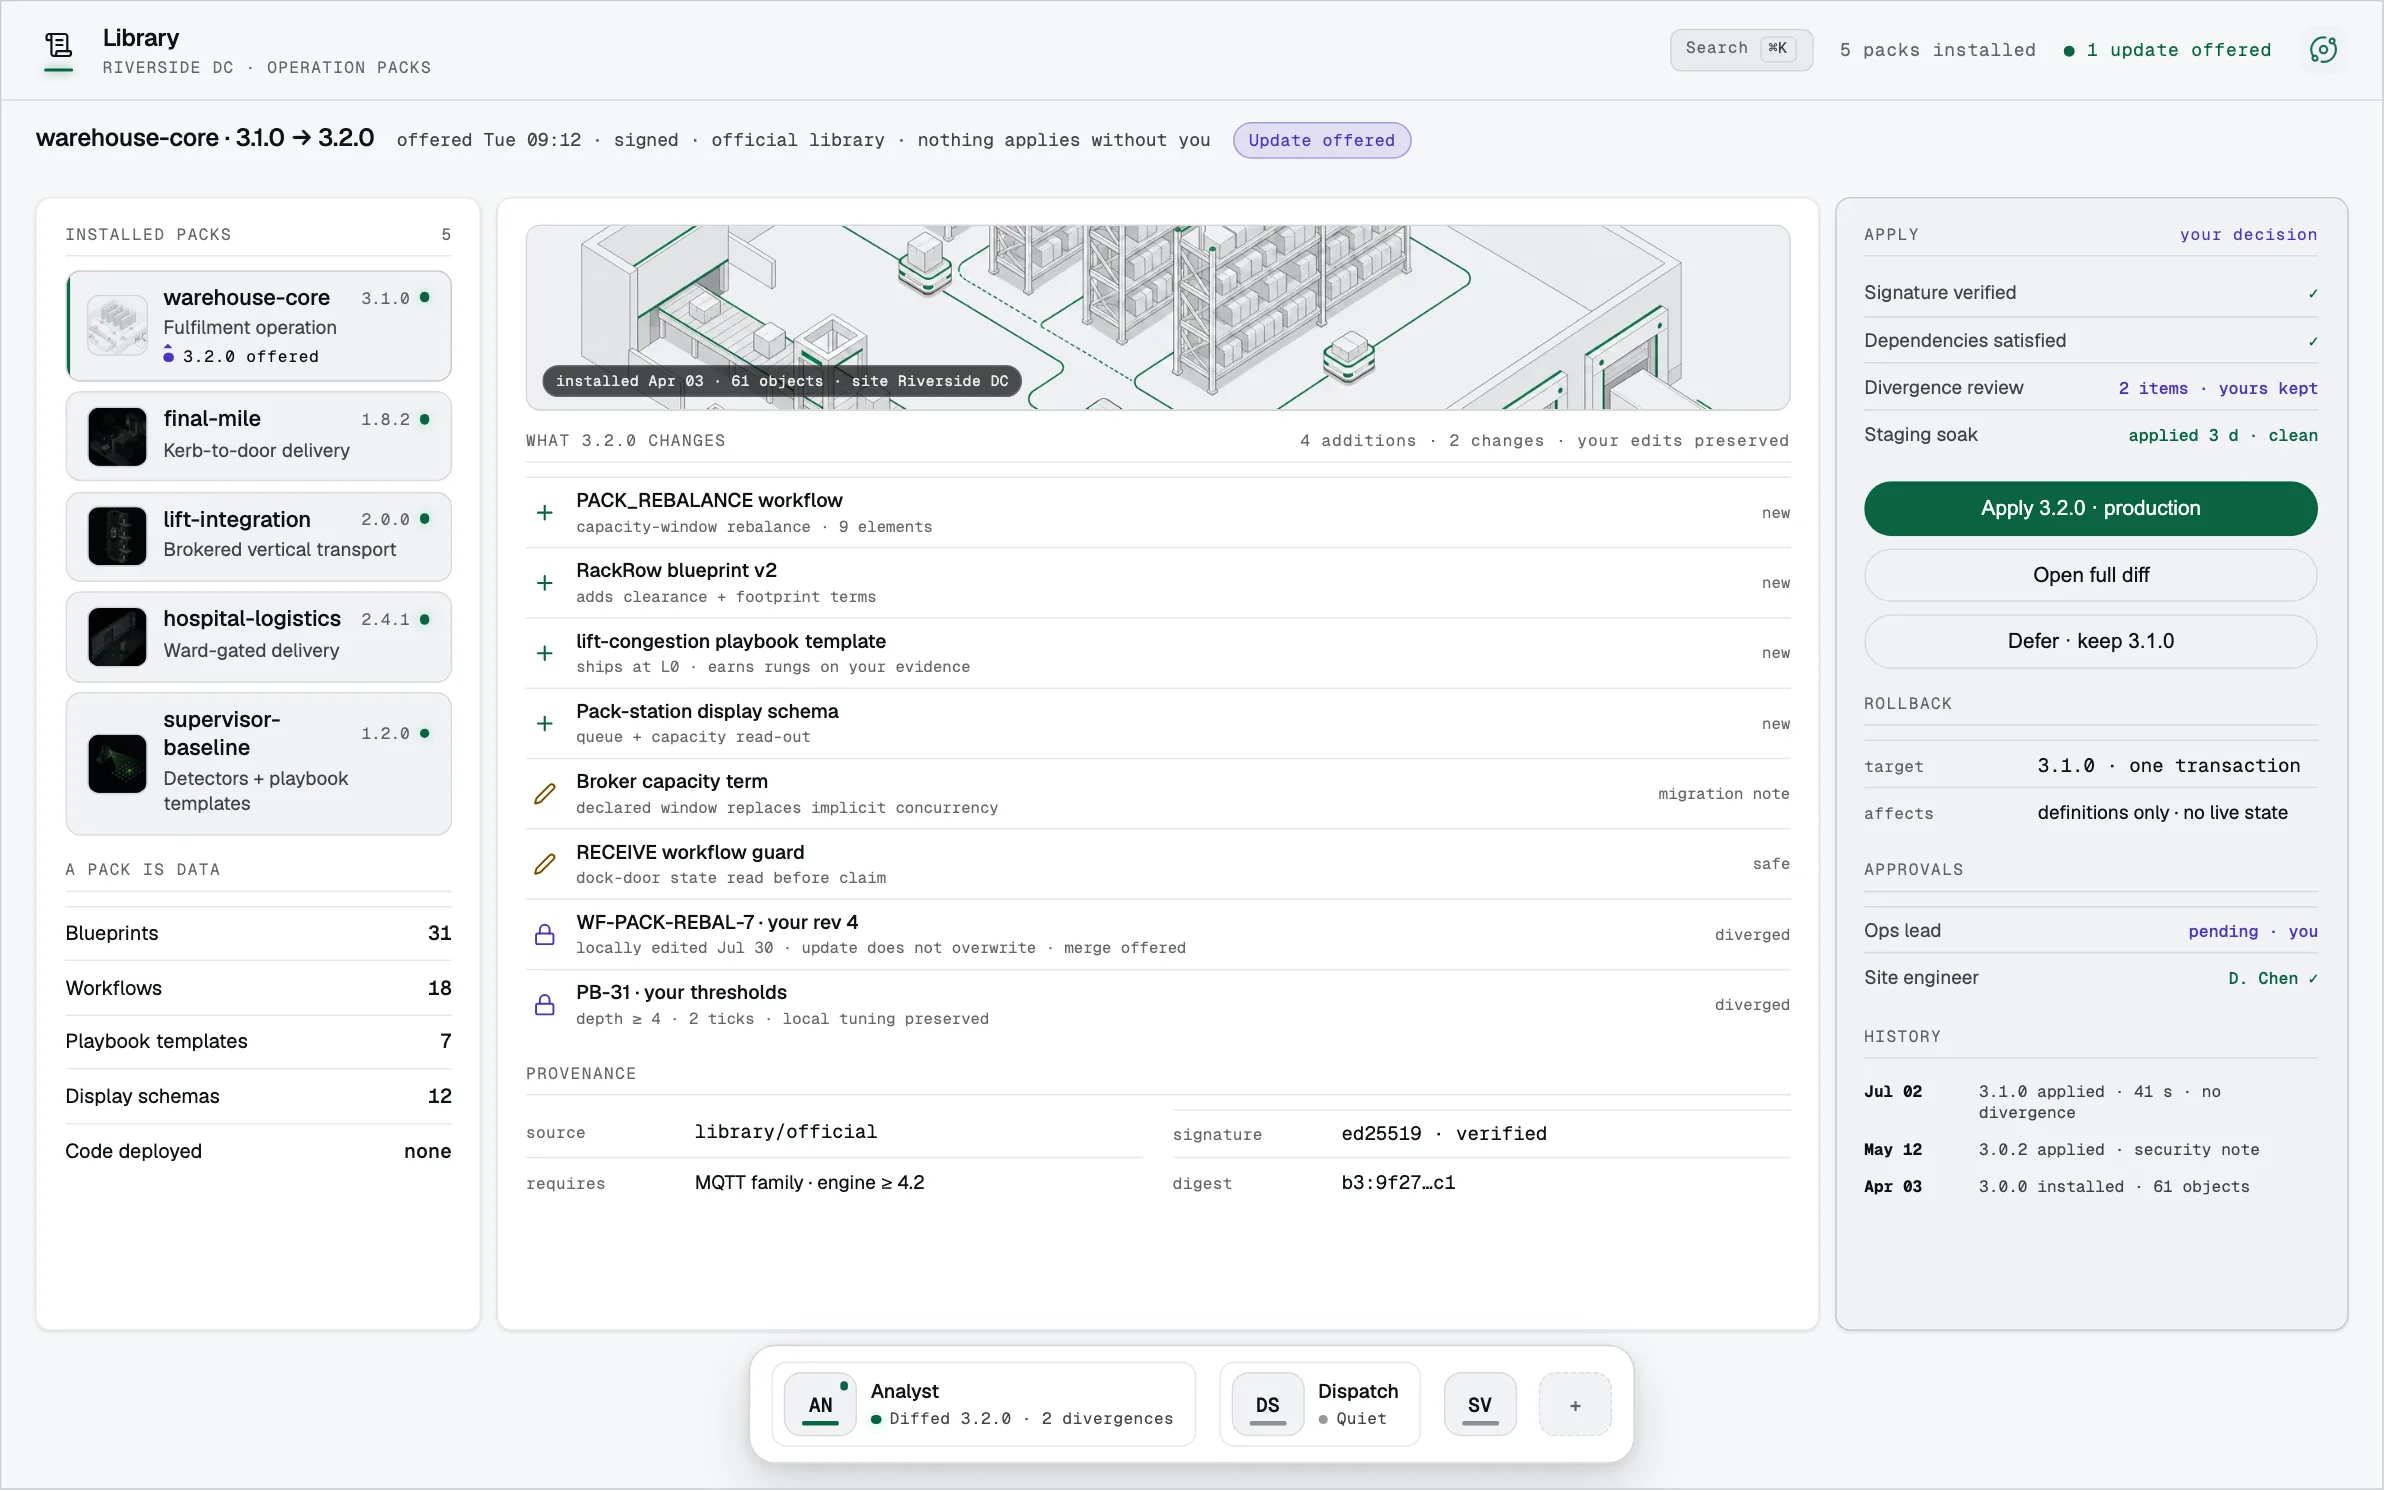Select the warehouse-core pack thumbnail icon
This screenshot has height=1490, width=2384.
[117, 326]
